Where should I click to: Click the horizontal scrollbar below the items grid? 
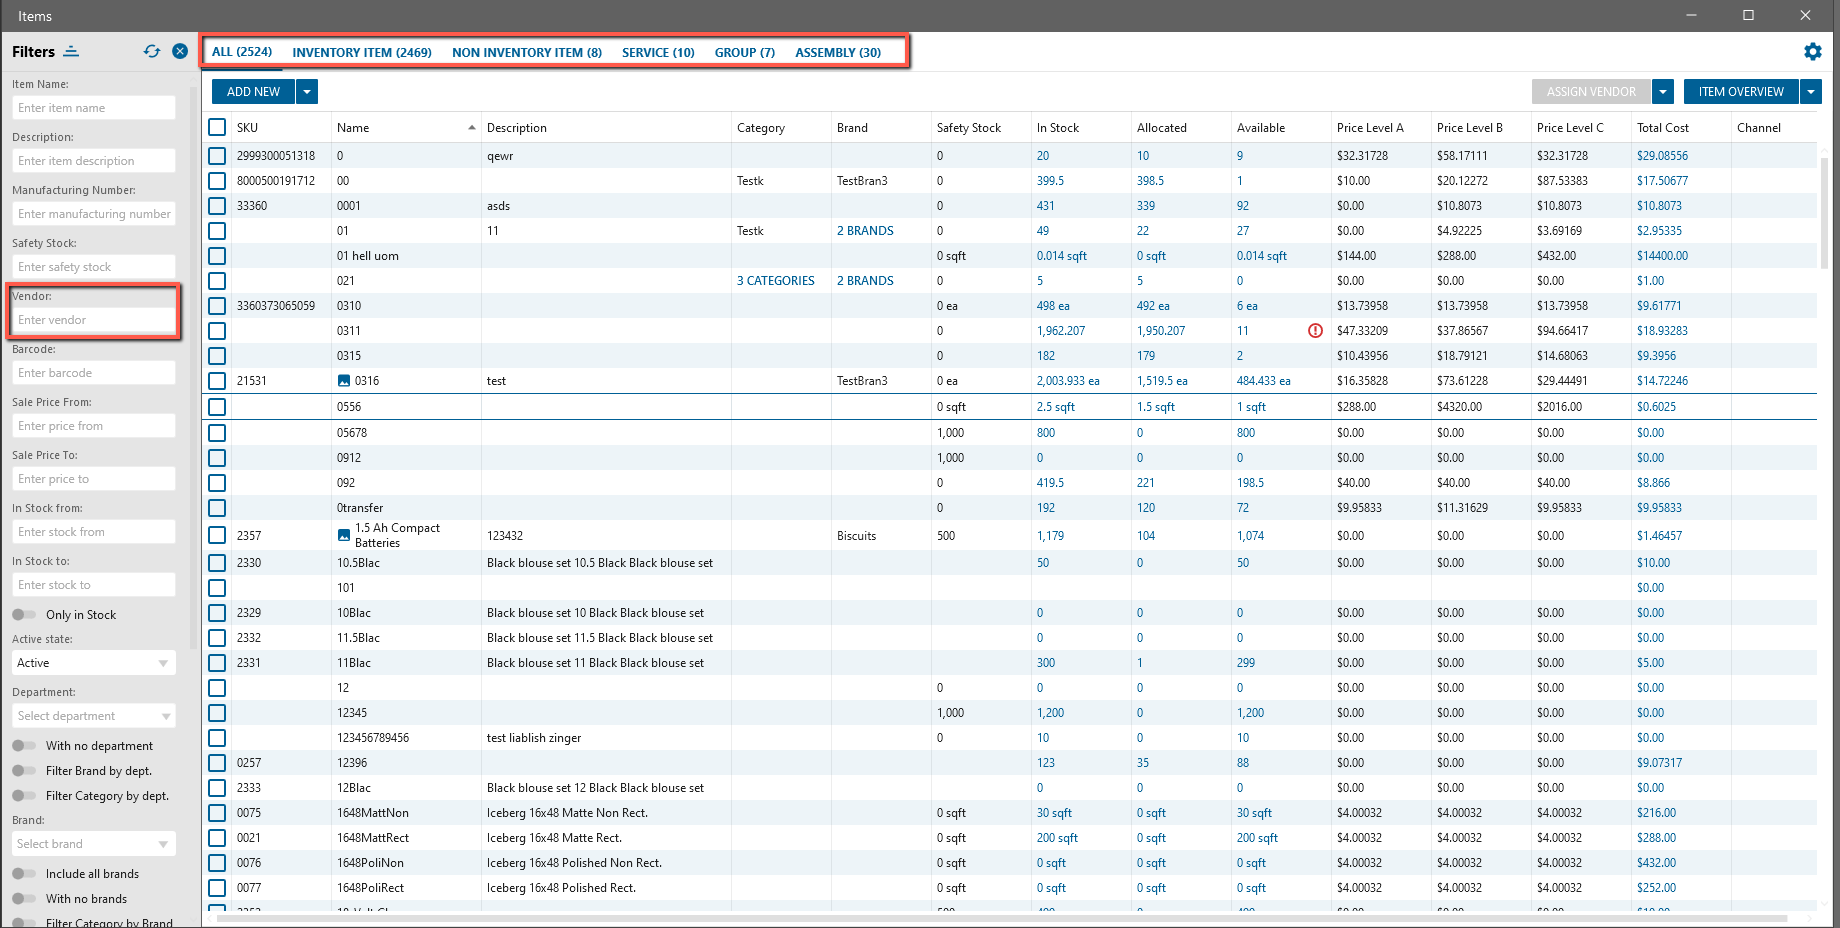point(1000,918)
